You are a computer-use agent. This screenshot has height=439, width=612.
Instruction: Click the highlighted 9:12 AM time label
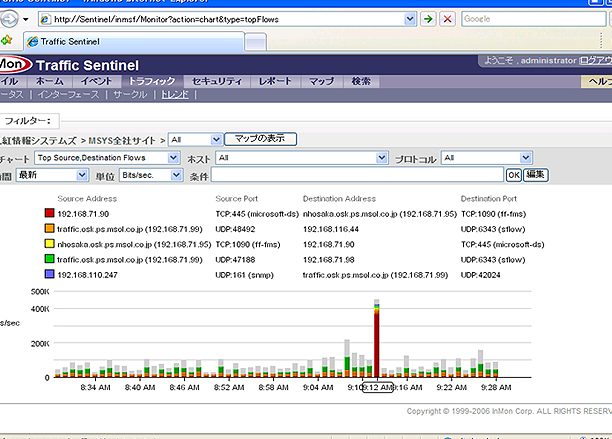pyautogui.click(x=377, y=387)
